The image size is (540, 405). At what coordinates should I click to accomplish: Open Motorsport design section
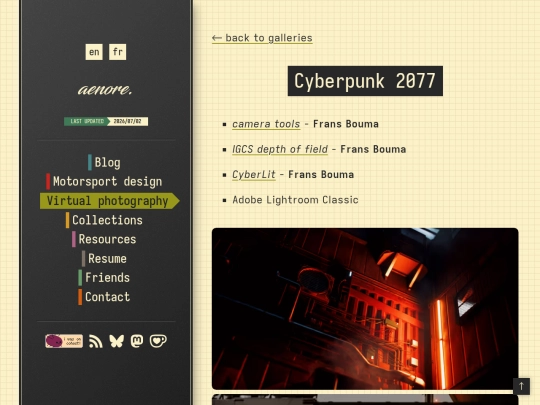pyautogui.click(x=104, y=181)
